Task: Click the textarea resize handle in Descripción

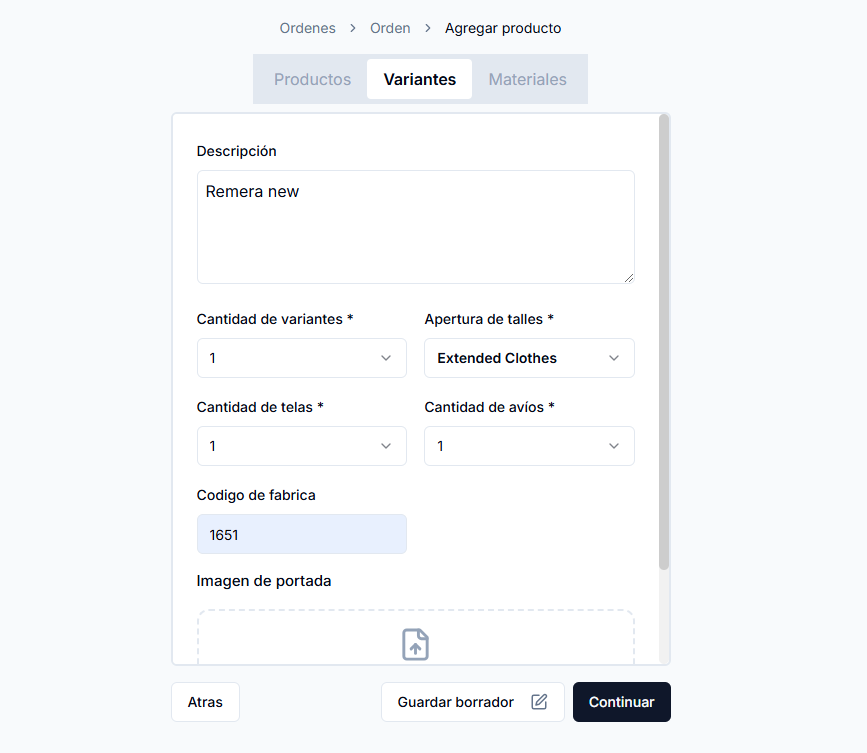Action: click(x=629, y=278)
